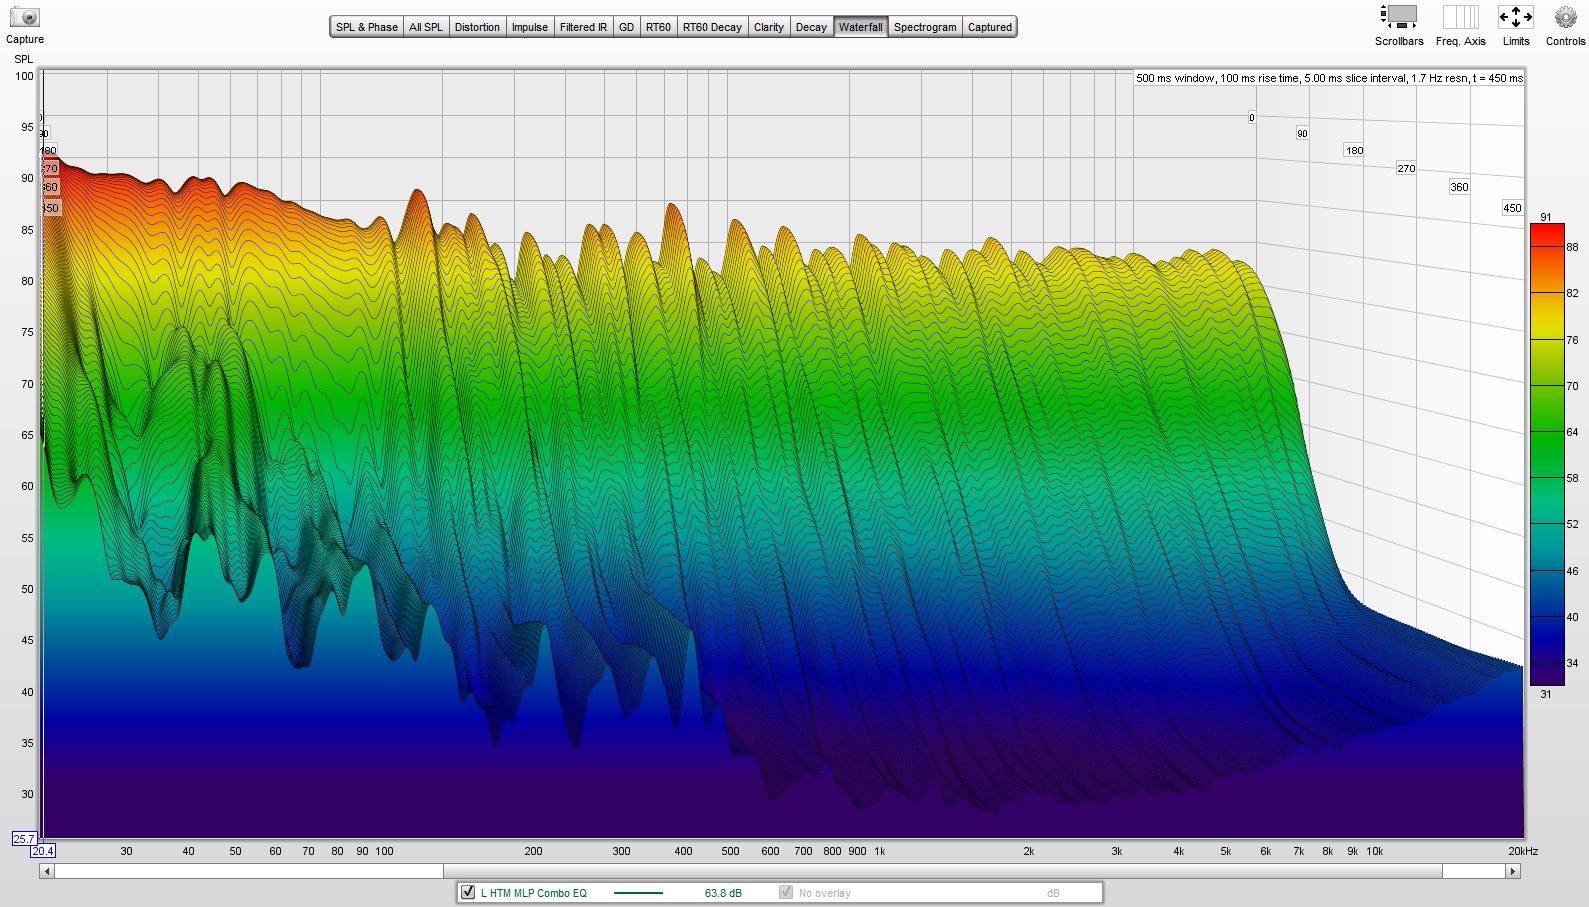Screen dimensions: 1589x907
Task: Click the 180 time slice label at right
Action: point(1354,151)
